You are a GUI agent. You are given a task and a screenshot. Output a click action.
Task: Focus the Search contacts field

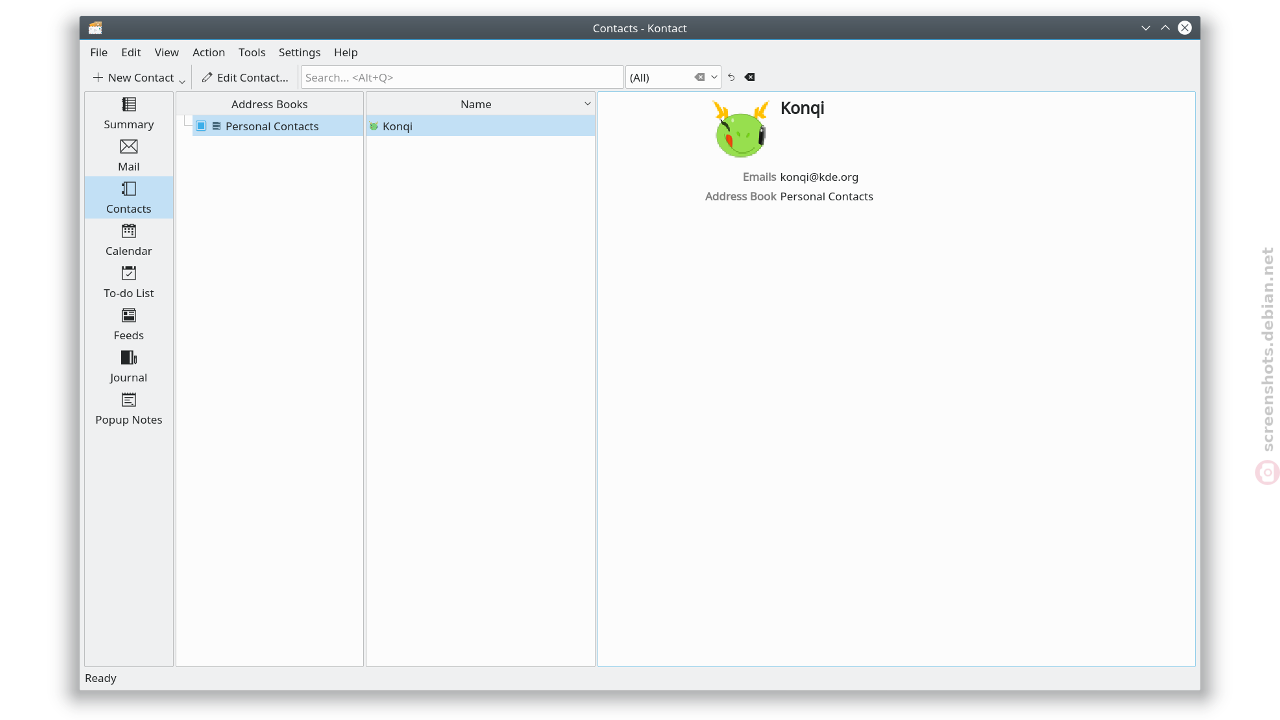click(x=462, y=77)
